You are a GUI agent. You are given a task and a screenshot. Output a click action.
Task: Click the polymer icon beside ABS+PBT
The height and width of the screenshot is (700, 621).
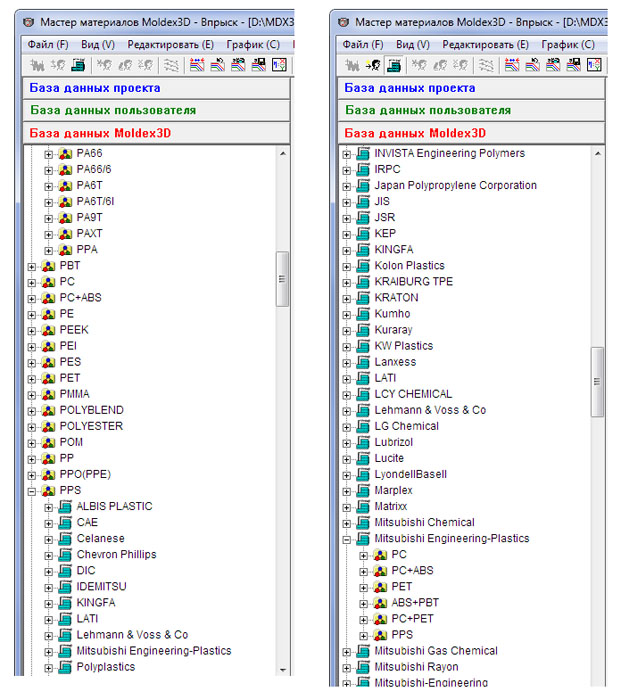click(x=380, y=603)
